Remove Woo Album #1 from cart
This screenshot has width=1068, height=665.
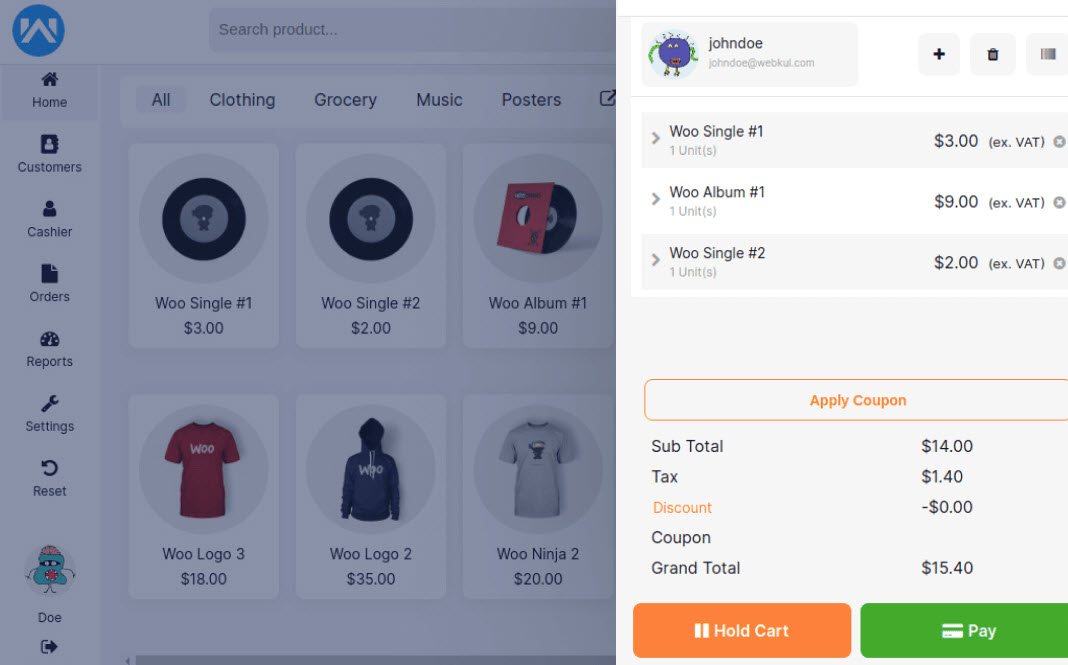pos(1059,203)
